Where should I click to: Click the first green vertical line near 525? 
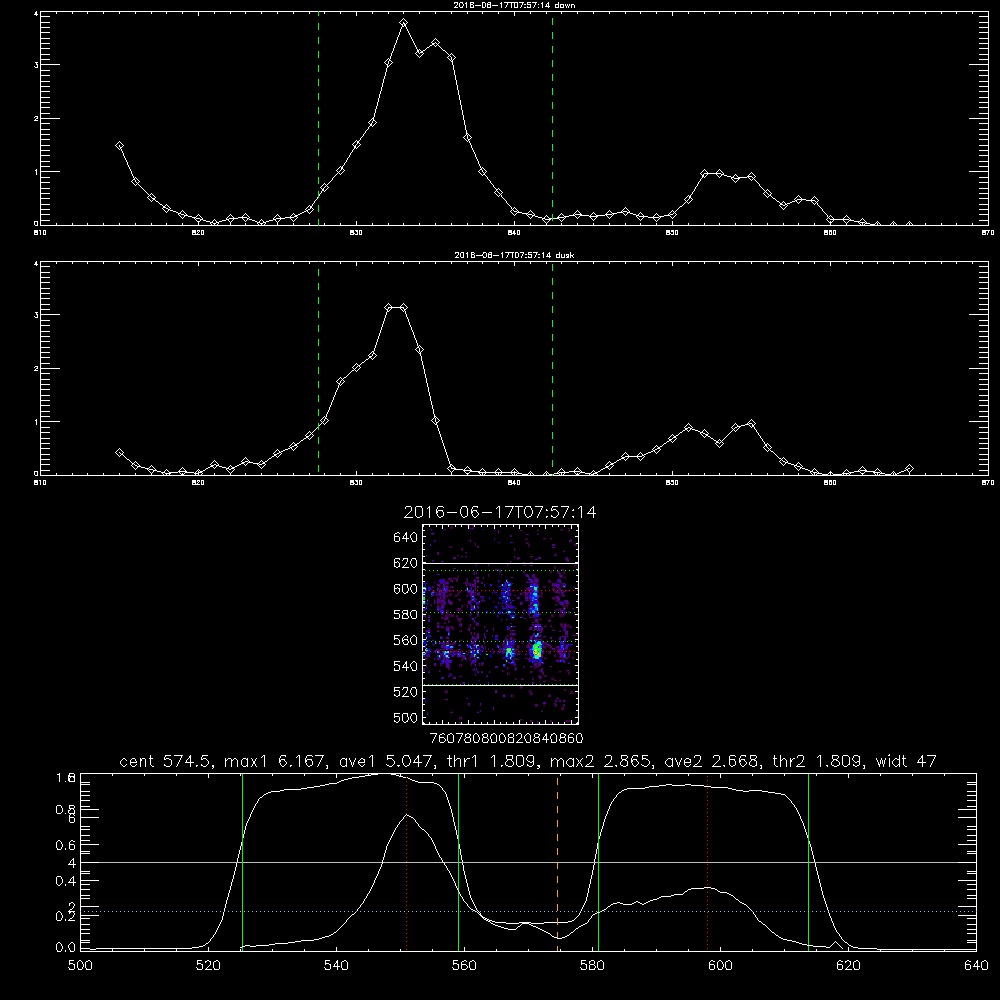(x=242, y=862)
